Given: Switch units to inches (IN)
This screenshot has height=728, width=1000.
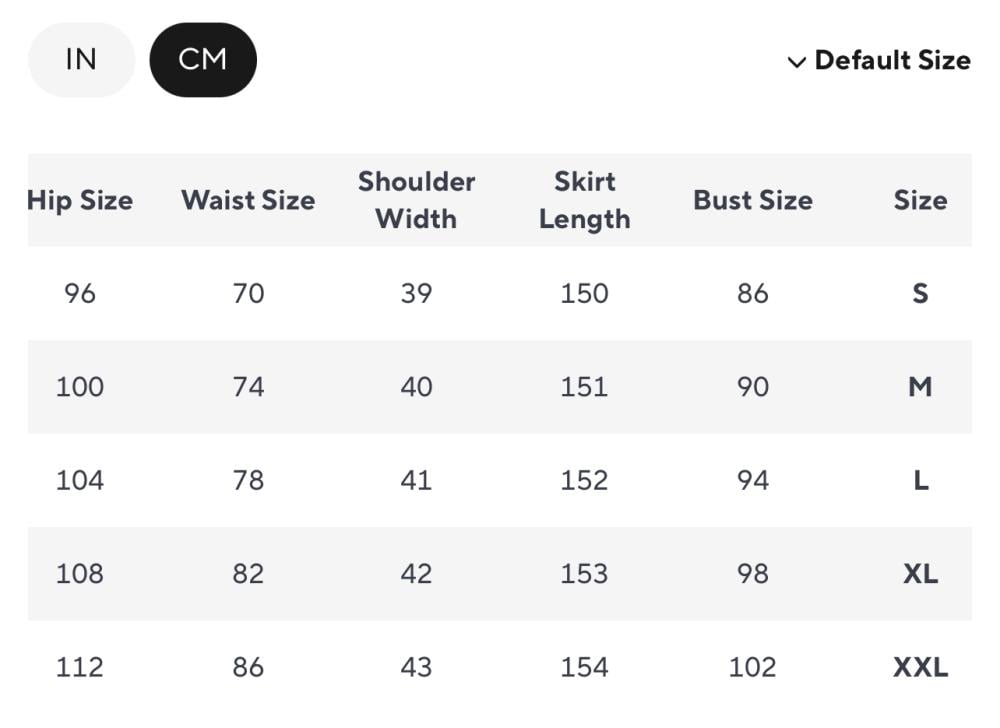Looking at the screenshot, I should (81, 60).
